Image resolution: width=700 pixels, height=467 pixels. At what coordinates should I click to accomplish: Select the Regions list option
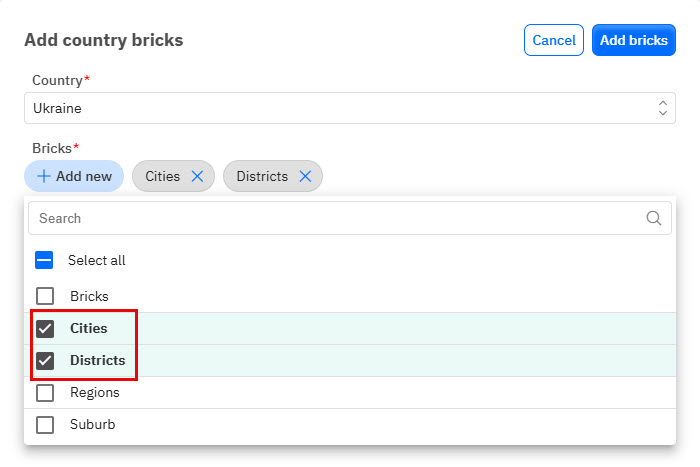pos(95,393)
